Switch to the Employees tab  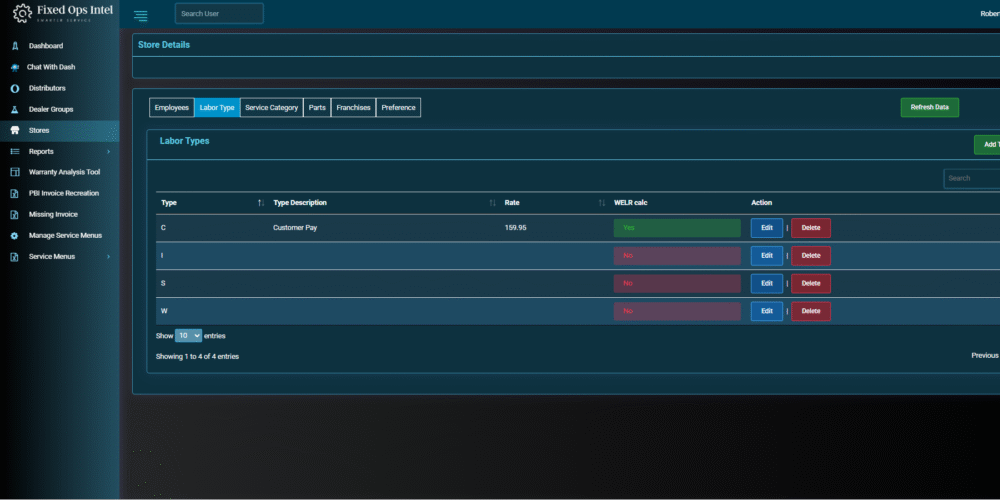coord(171,108)
